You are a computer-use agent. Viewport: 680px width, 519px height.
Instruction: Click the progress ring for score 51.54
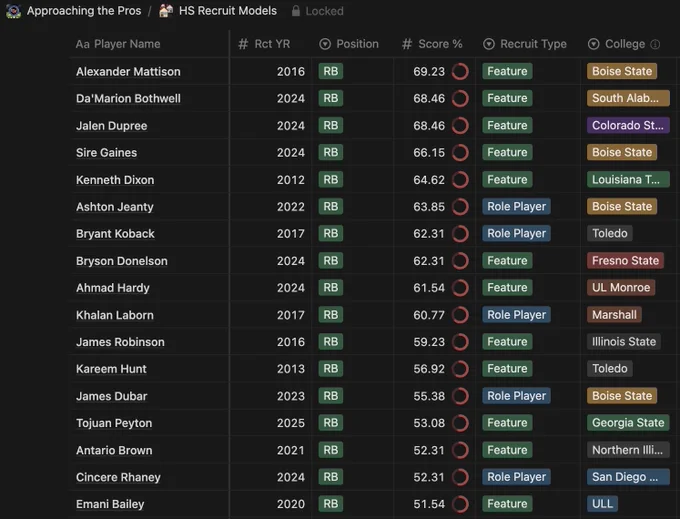(x=460, y=504)
